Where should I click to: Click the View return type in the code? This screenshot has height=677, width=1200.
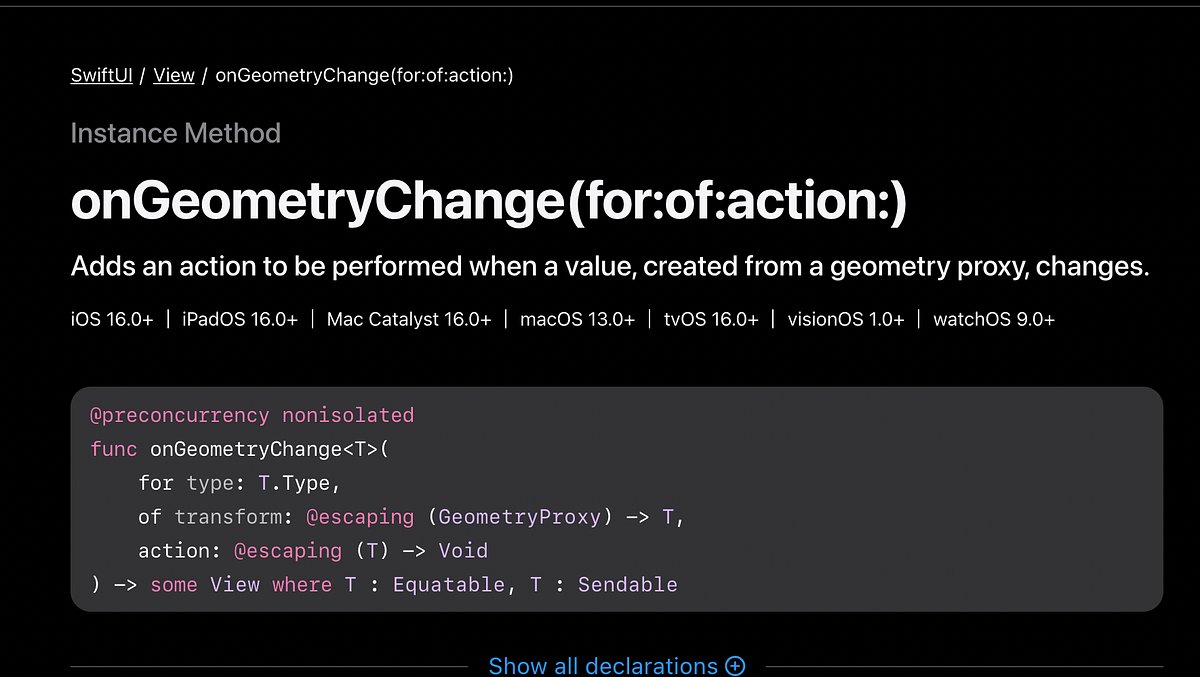235,584
